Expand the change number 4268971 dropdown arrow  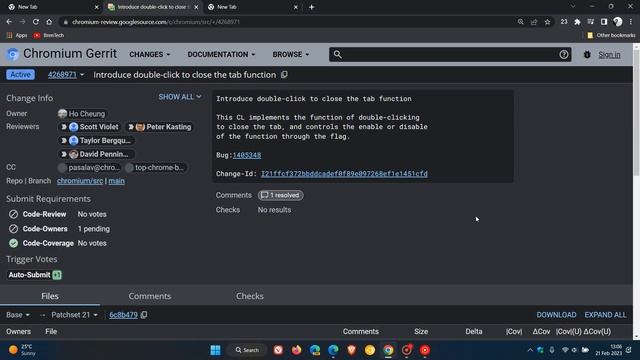[82, 75]
